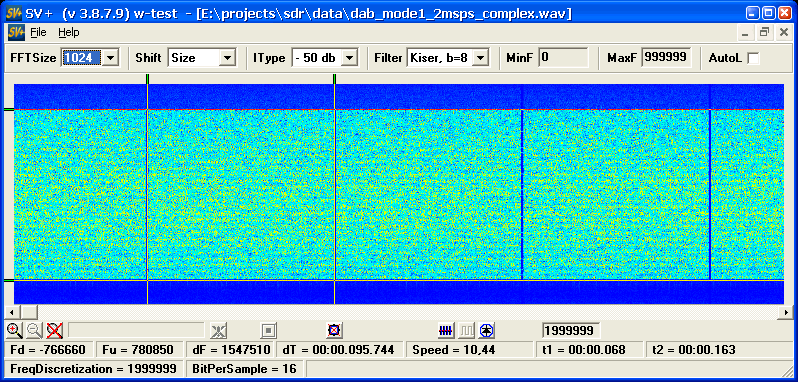Click the zoom out magnifier icon

click(x=34, y=331)
